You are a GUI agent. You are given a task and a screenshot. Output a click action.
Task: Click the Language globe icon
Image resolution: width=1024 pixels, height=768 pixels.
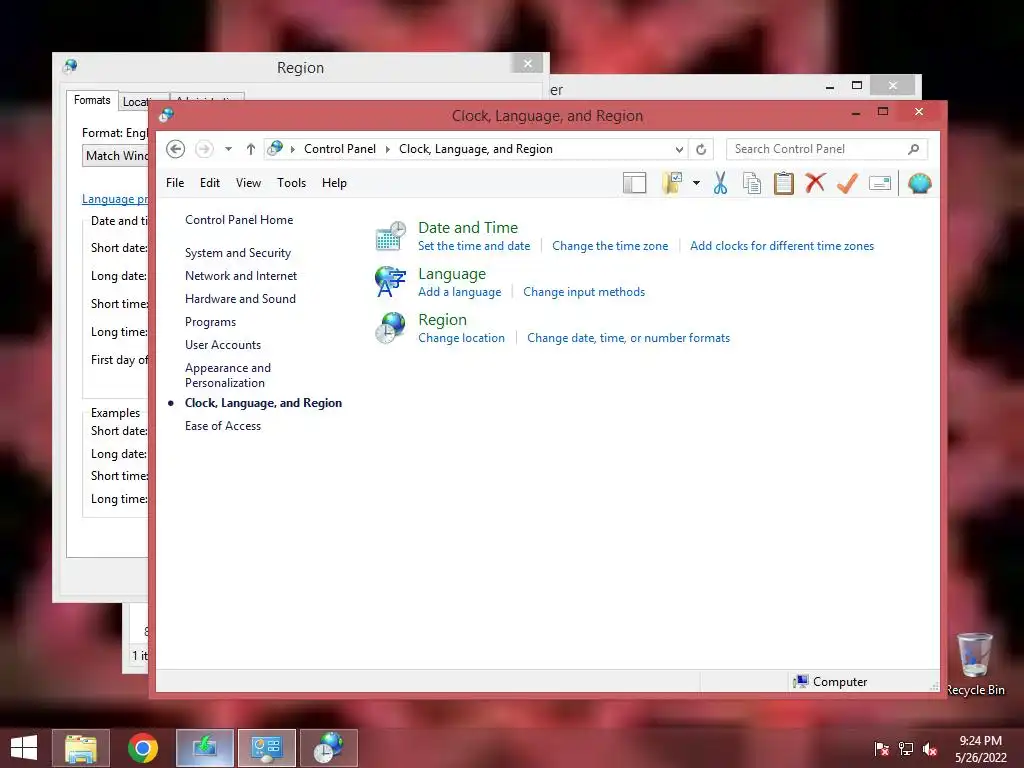(x=391, y=281)
